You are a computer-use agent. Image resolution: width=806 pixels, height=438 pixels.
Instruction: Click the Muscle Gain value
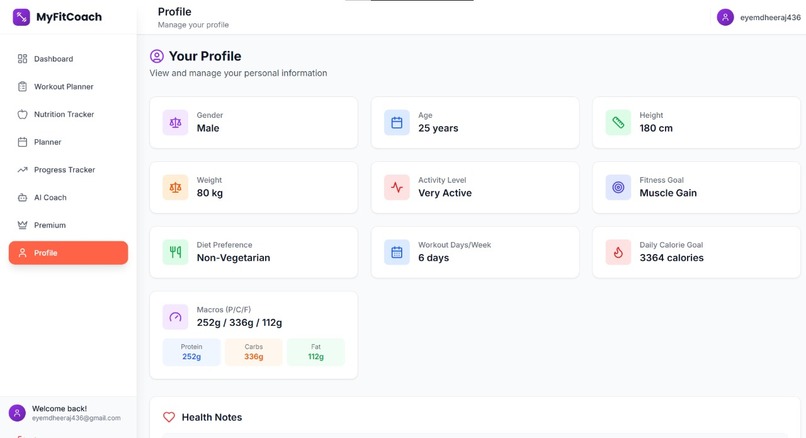pos(668,193)
